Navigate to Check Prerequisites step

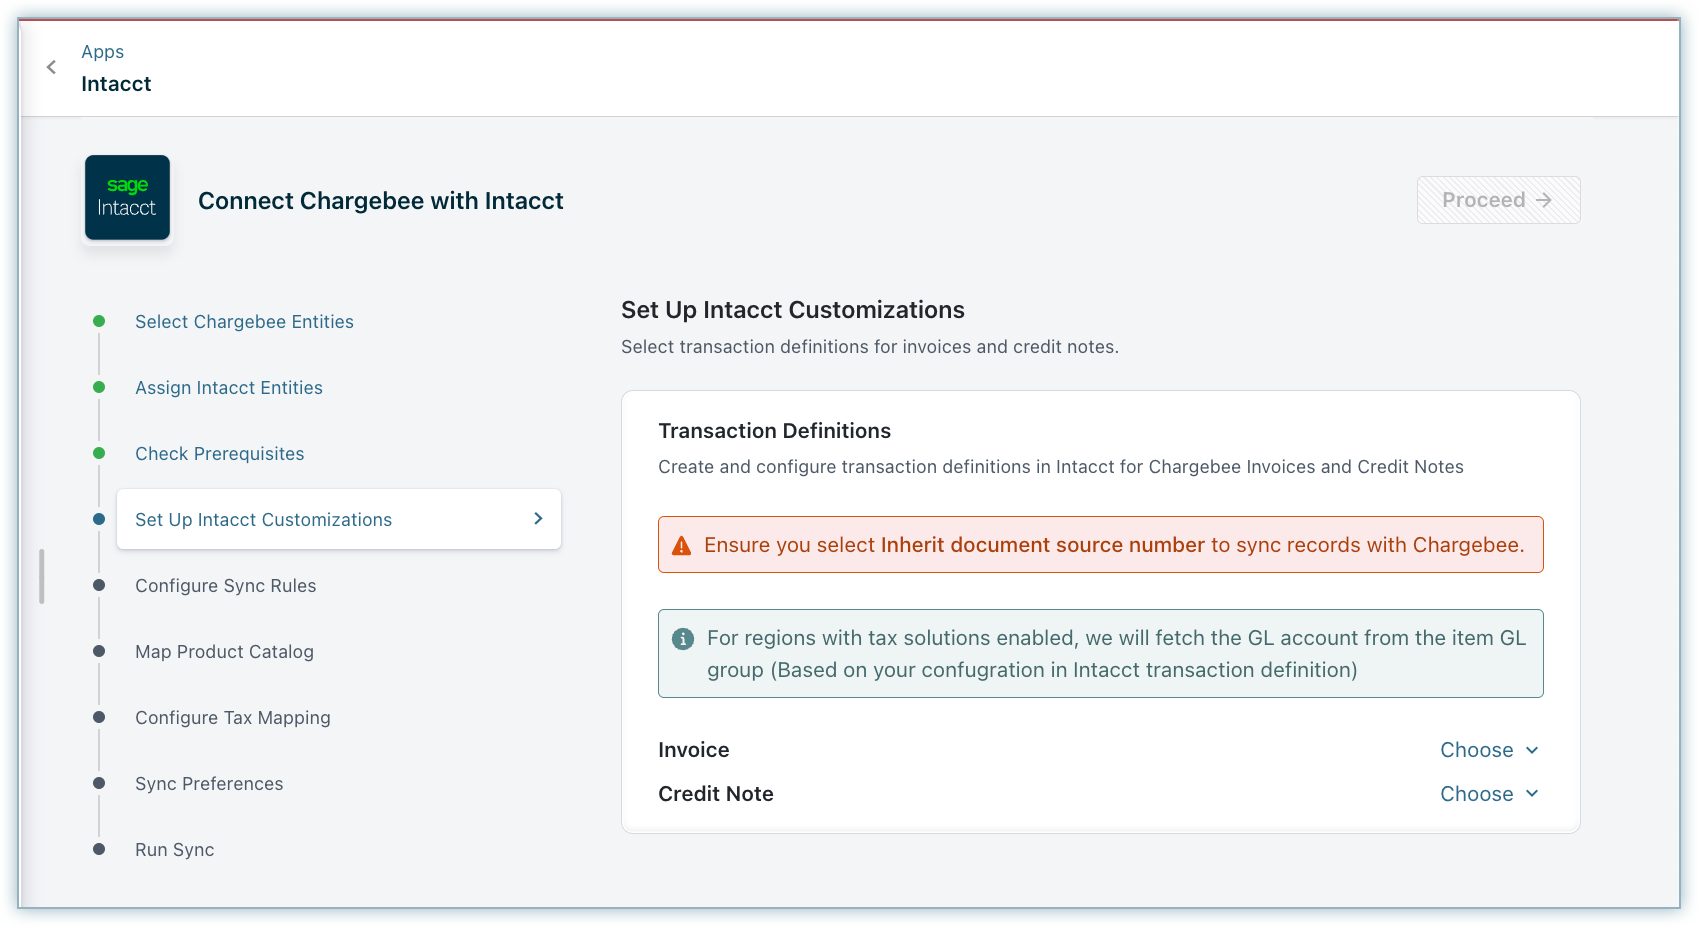[x=219, y=454]
